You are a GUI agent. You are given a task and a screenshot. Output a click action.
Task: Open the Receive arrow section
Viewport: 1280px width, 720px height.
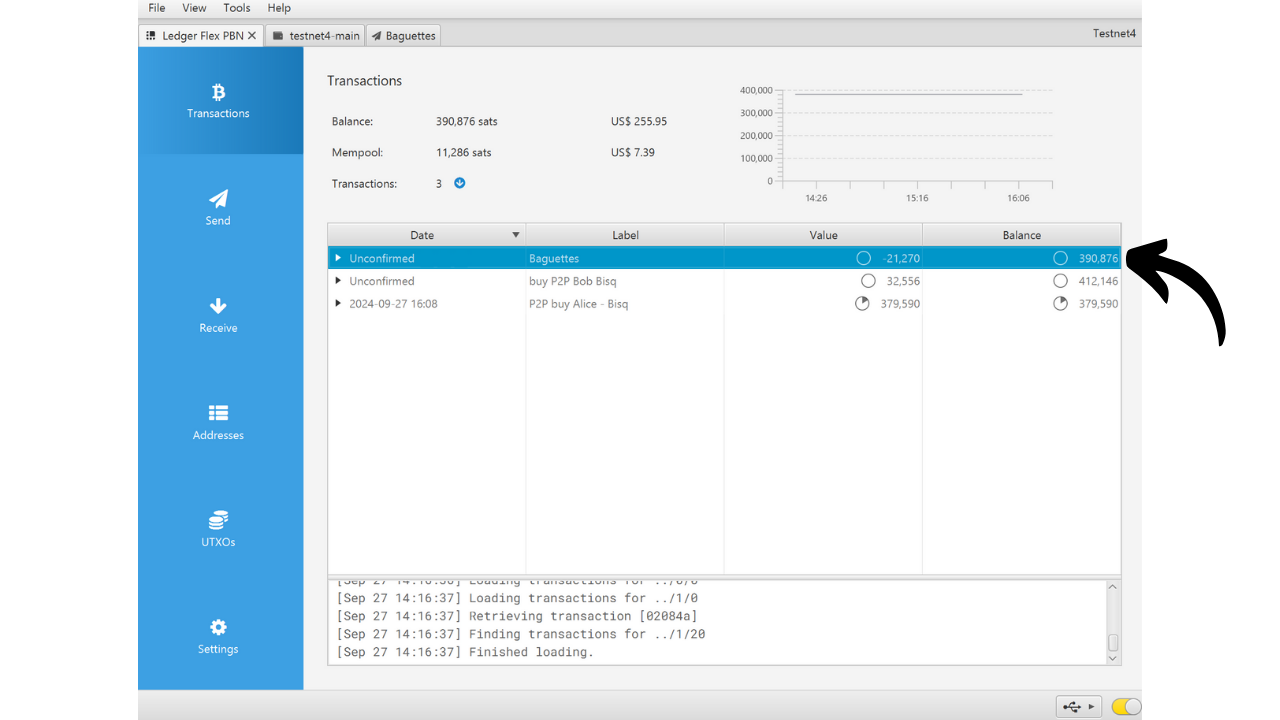(218, 315)
